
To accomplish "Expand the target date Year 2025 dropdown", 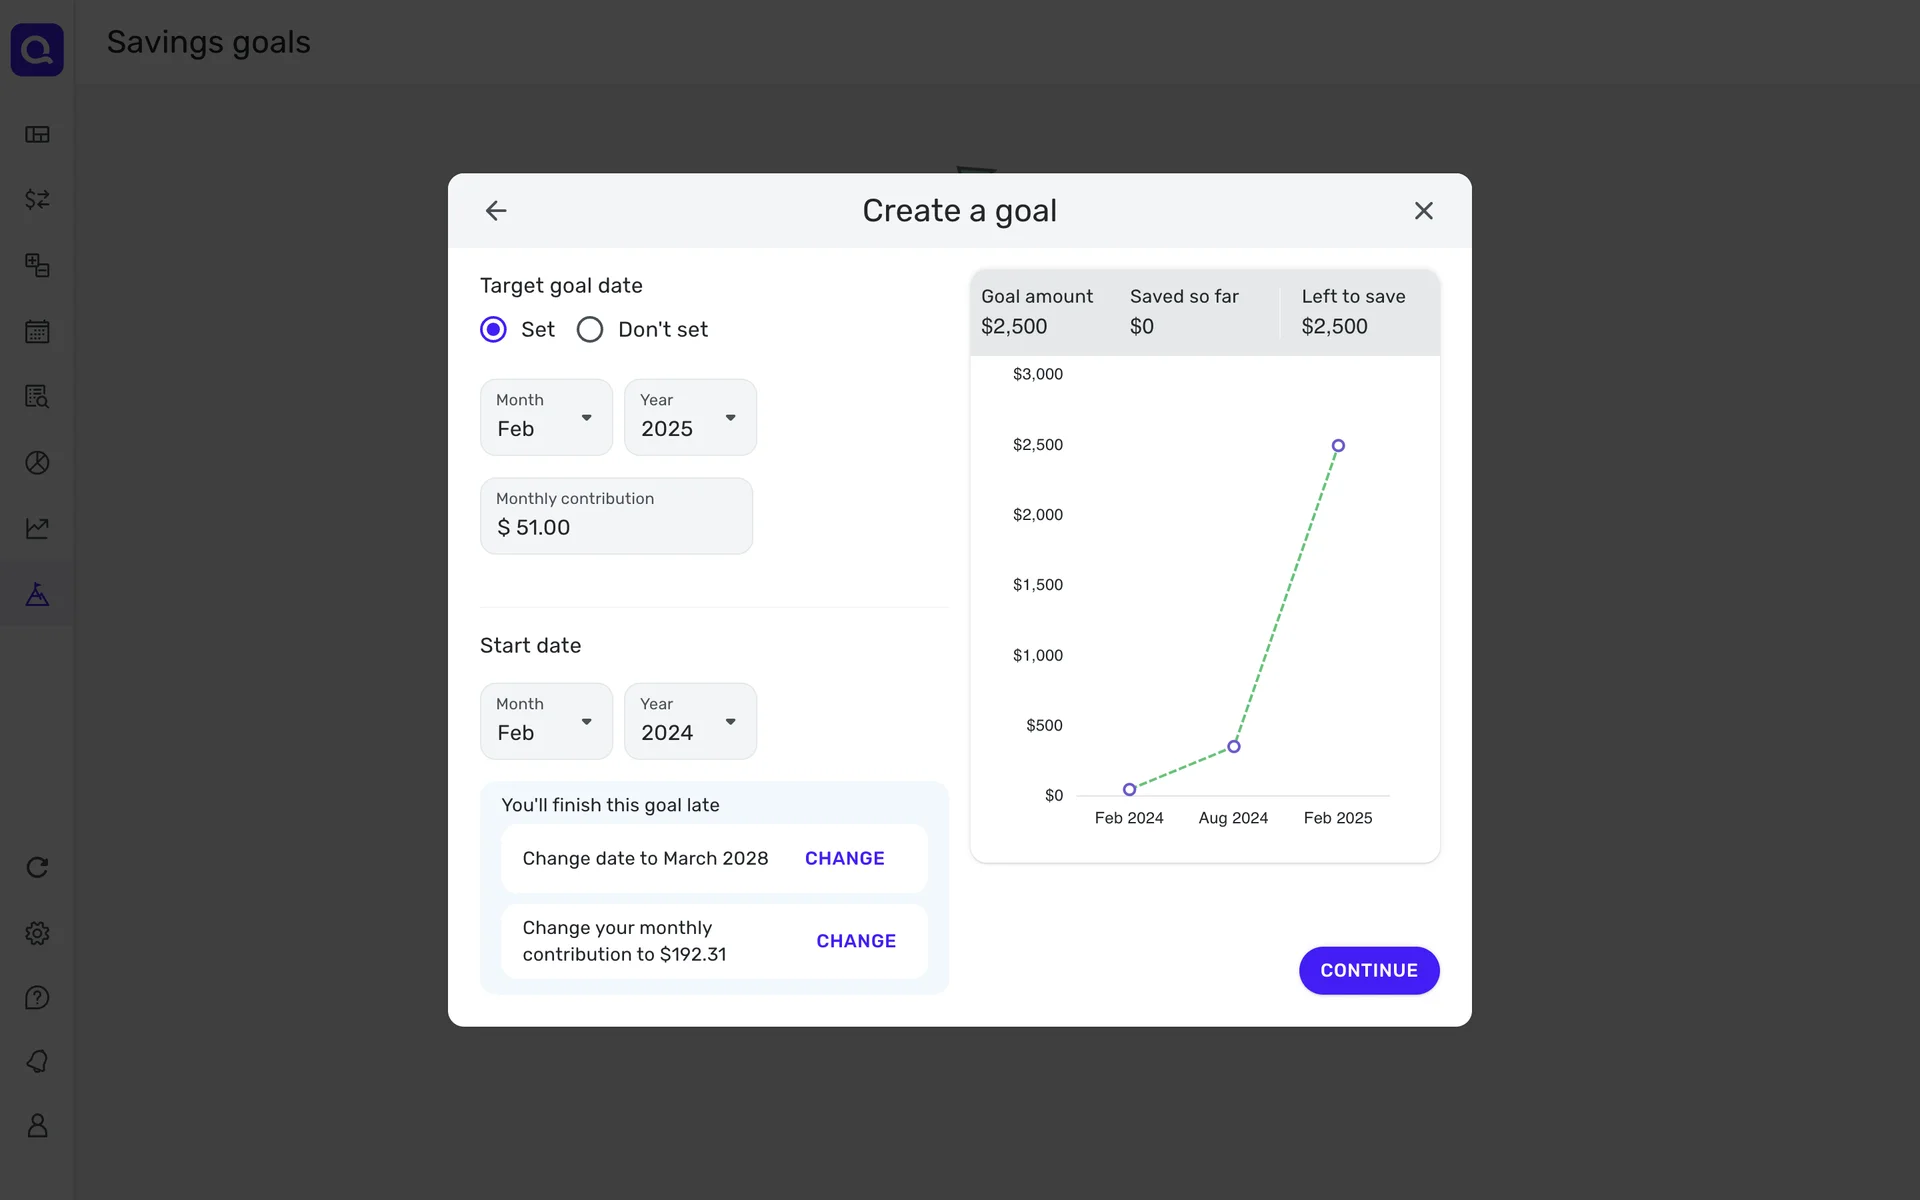I will (690, 417).
